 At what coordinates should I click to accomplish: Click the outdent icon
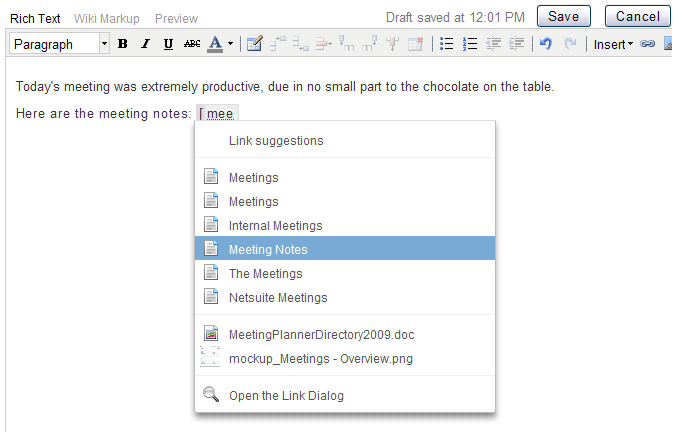[x=493, y=44]
